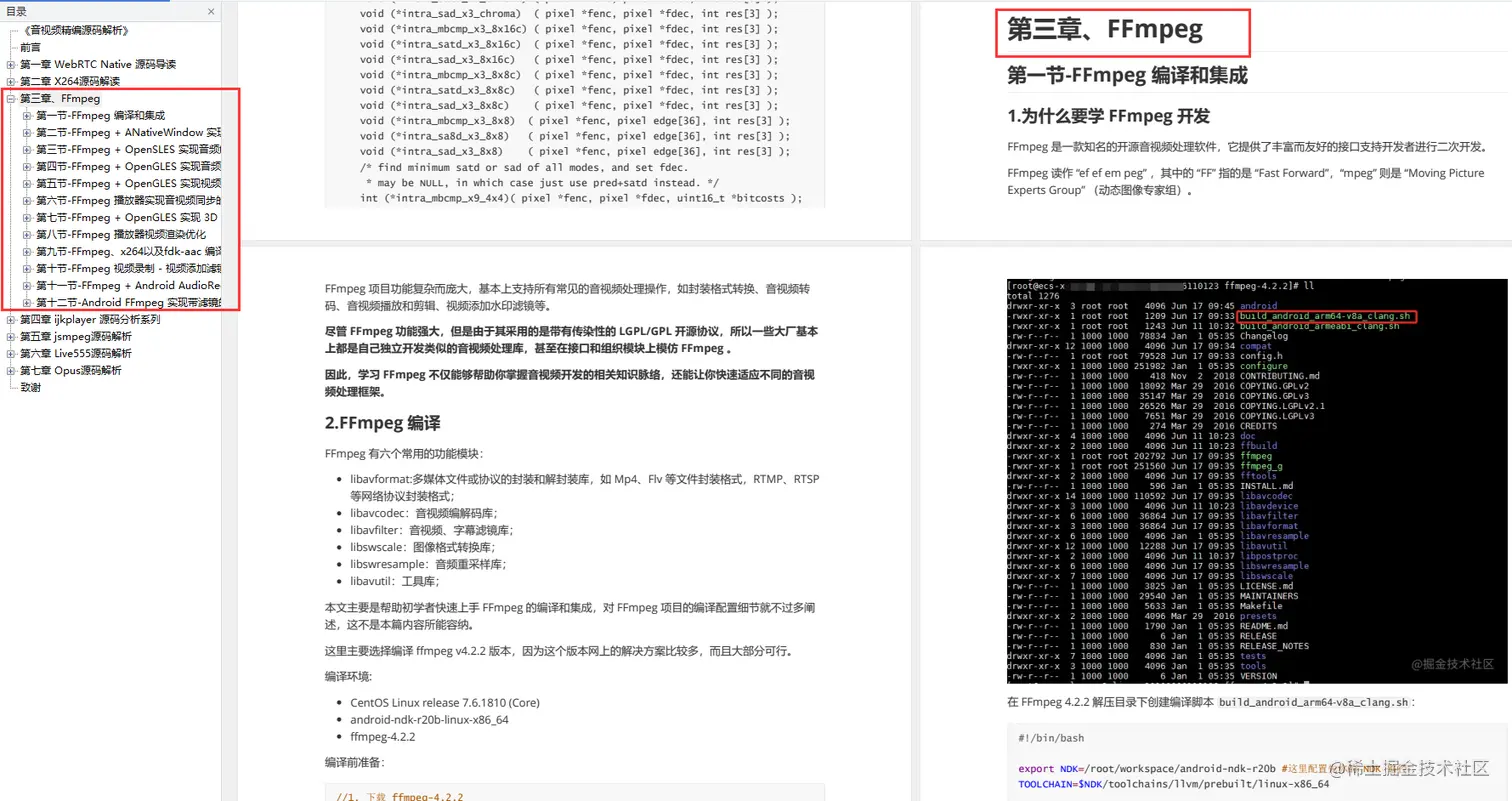
Task: Go to 第十二节-Android FFmpeg entry
Action: tap(128, 303)
